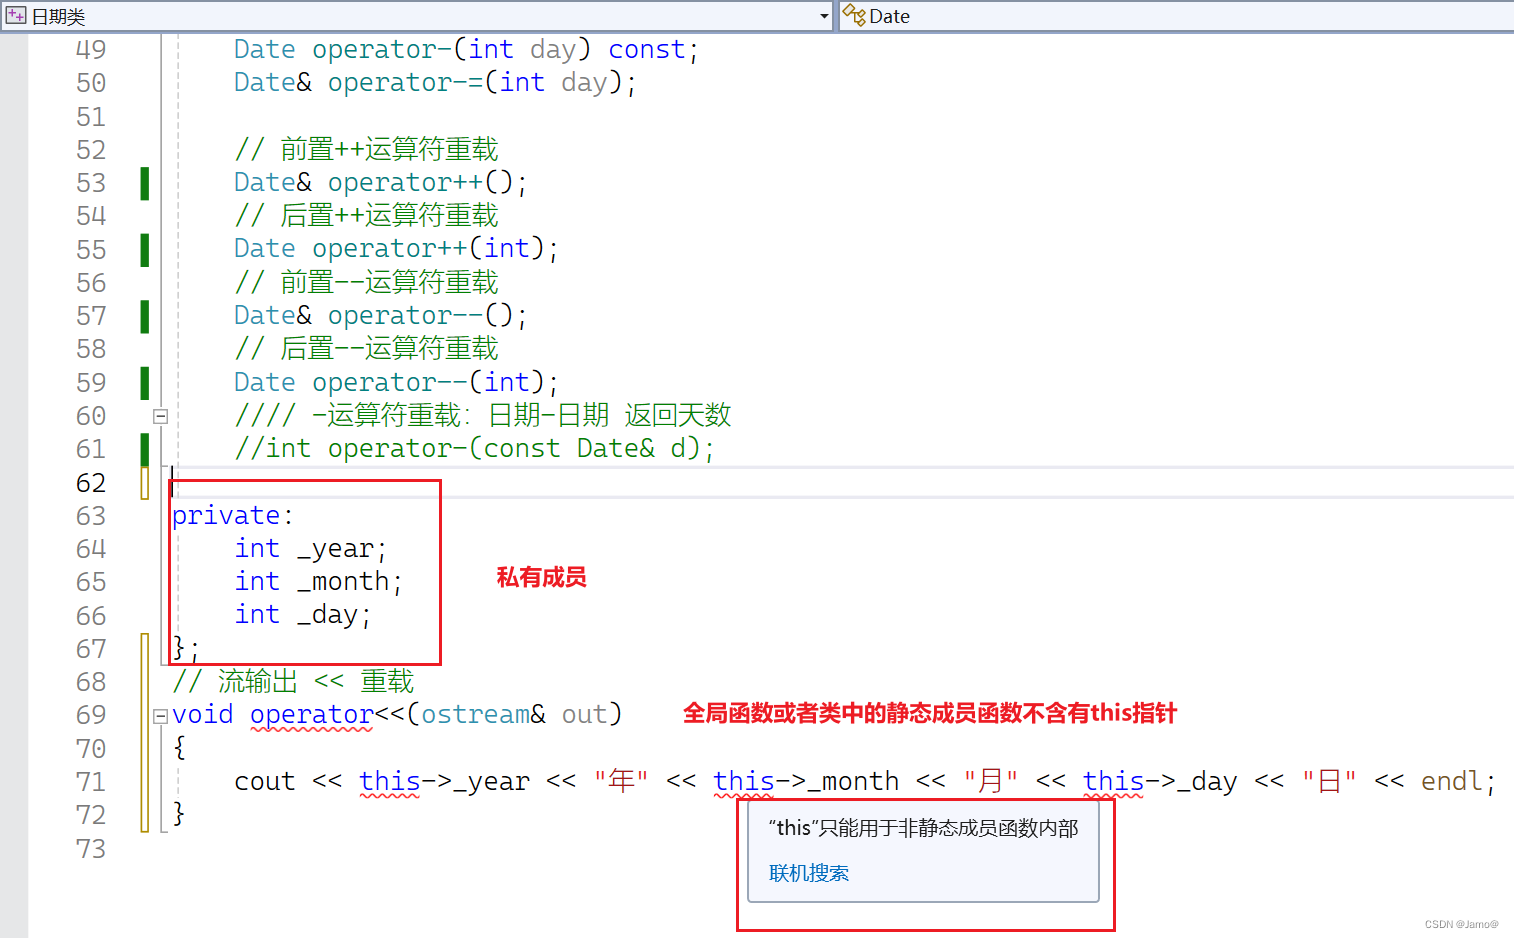The image size is (1514, 938).
Task: Collapse the operator<< function at line 69
Action: click(160, 715)
